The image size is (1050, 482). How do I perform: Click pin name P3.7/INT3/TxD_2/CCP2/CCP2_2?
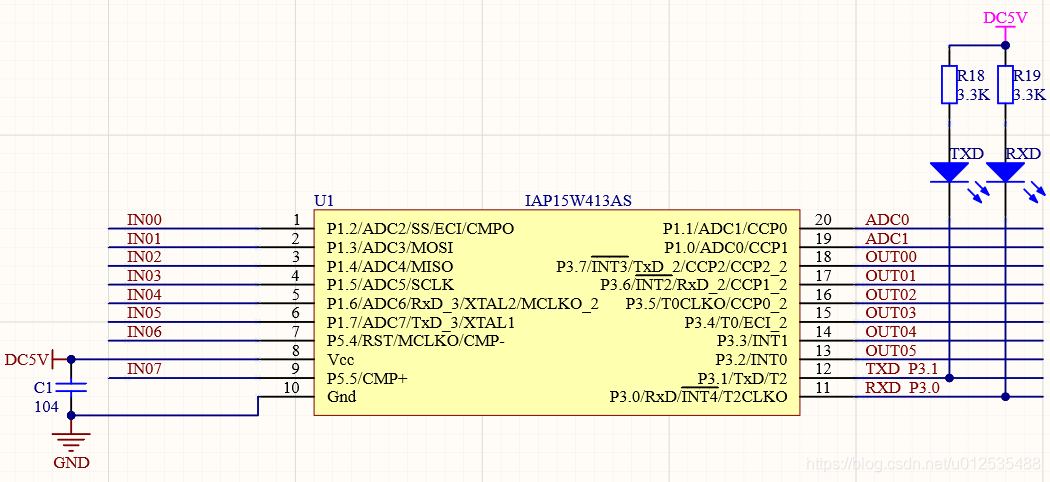coord(672,266)
